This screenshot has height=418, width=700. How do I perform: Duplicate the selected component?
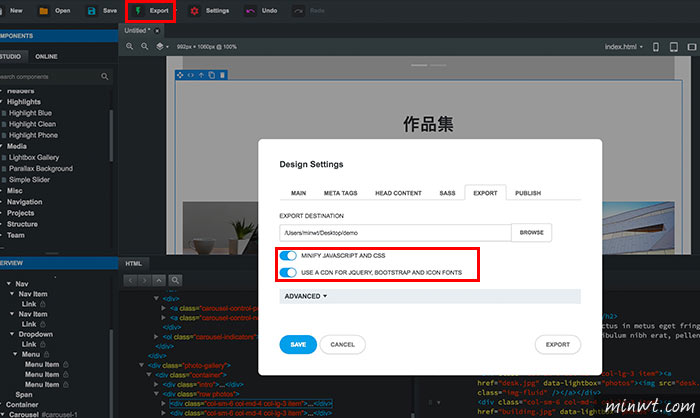212,75
